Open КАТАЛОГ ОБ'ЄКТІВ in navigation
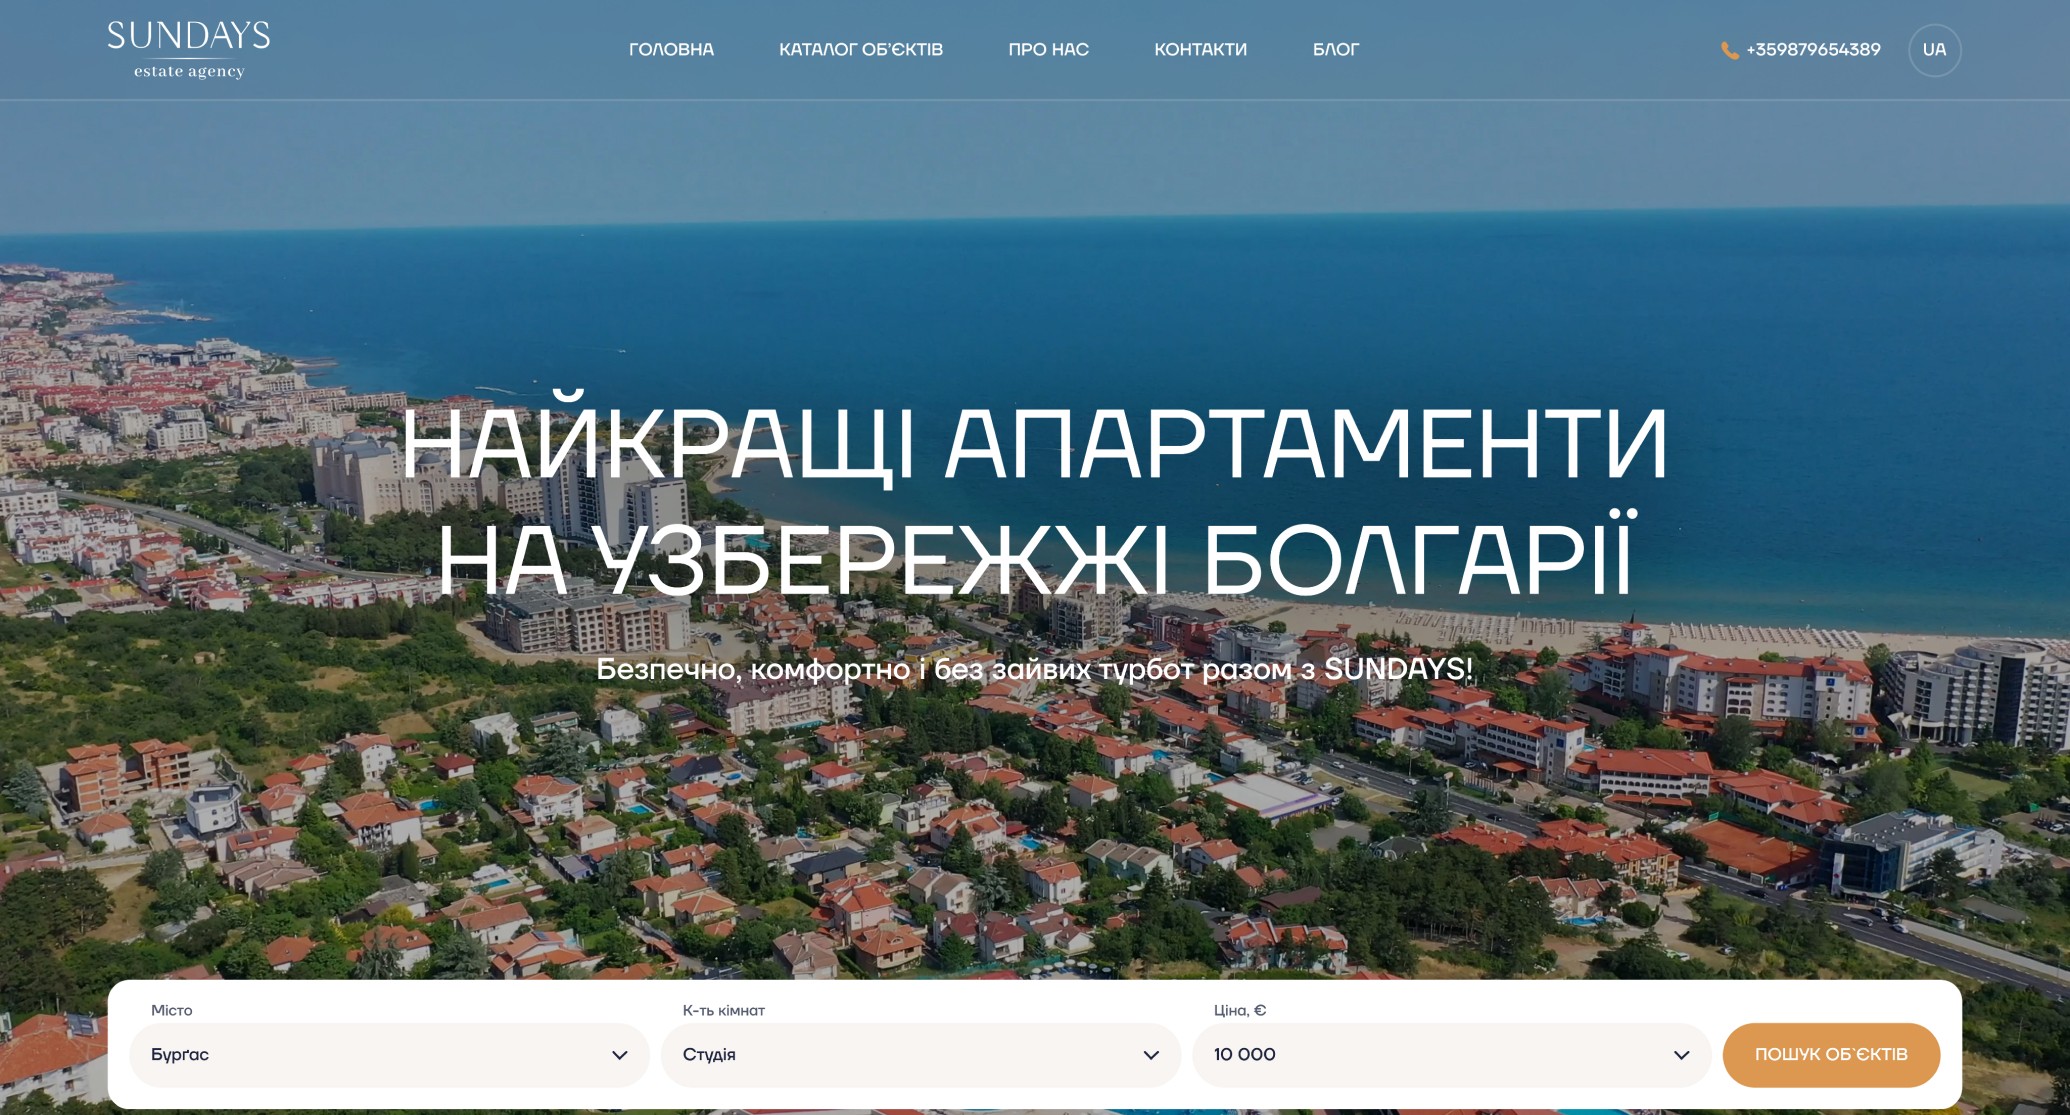Viewport: 2070px width, 1115px height. point(861,50)
